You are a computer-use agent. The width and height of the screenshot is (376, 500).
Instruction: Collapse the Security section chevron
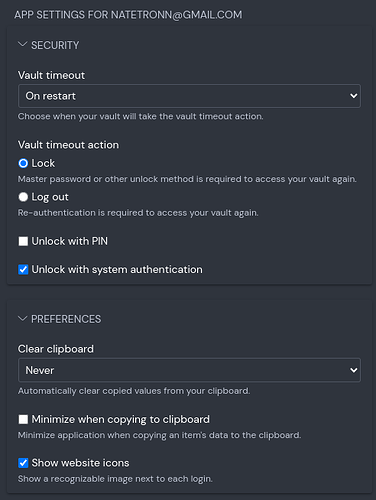click(22, 45)
